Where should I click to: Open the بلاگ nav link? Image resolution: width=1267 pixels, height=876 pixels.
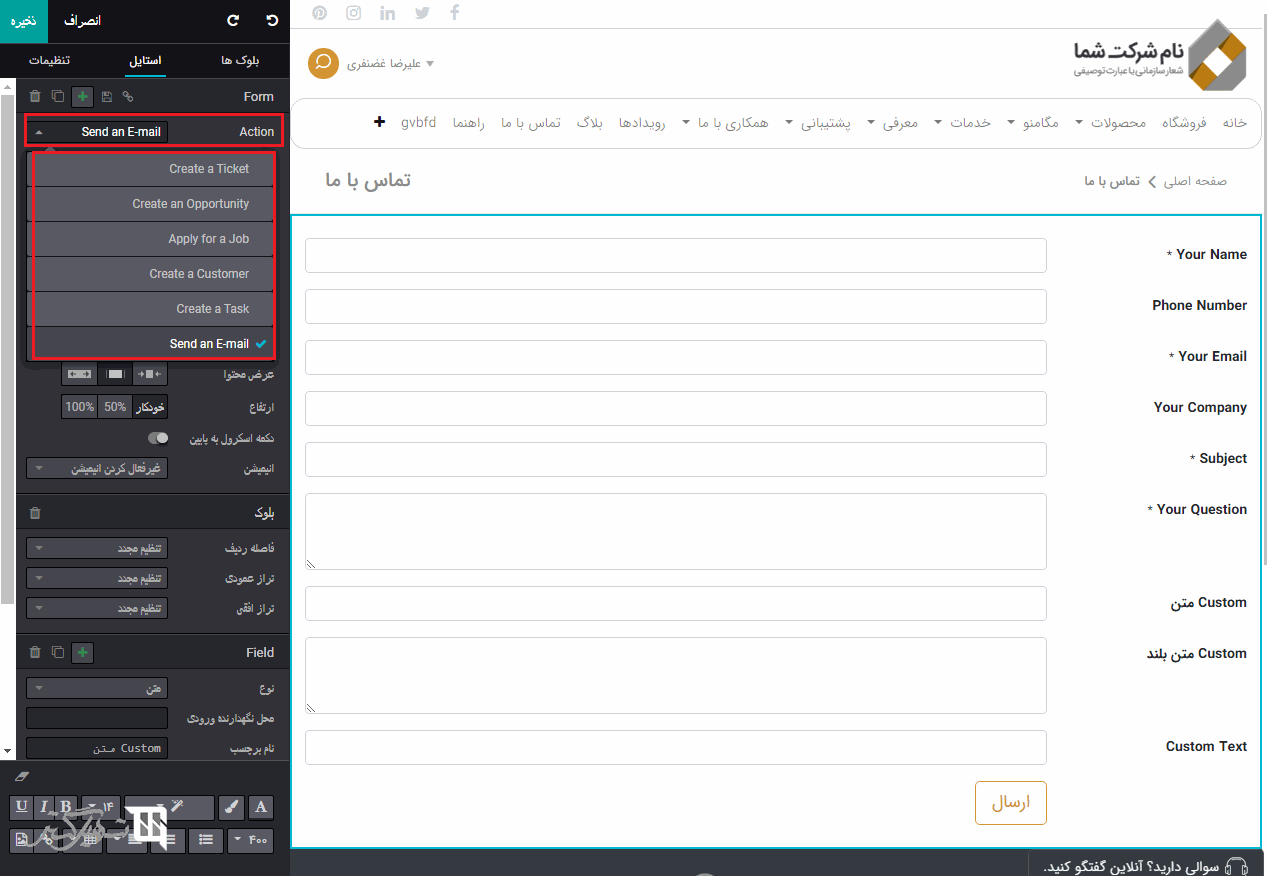click(590, 122)
